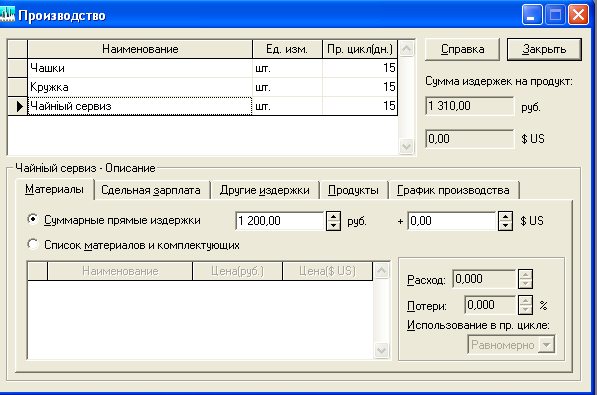Increase direct costs in rubles using up arrow
597x395 pixels.
coord(333,217)
